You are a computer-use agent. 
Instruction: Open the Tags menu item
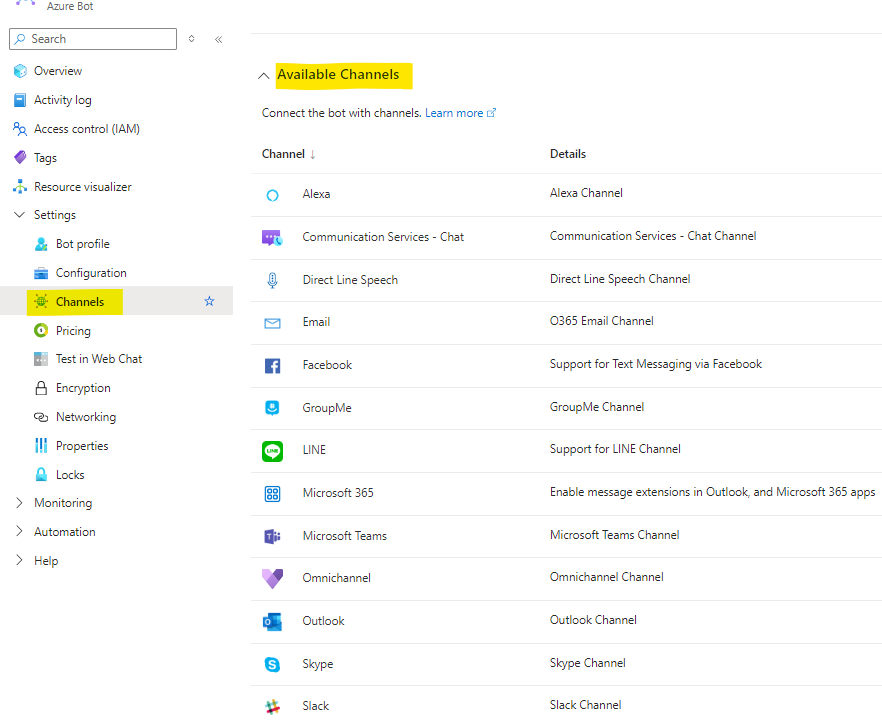pyautogui.click(x=45, y=158)
